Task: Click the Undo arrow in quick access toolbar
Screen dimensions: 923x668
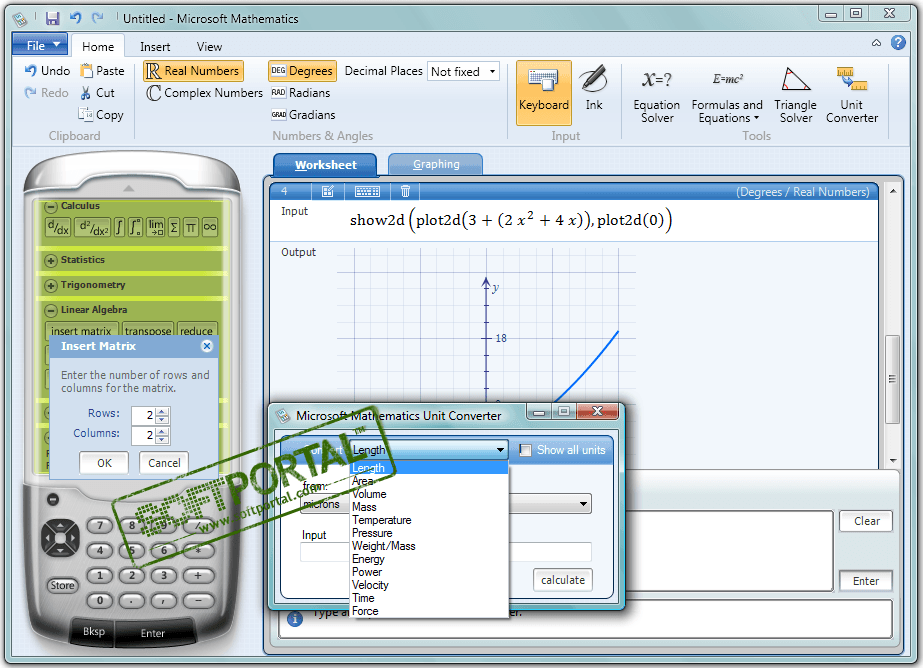Action: pyautogui.click(x=75, y=18)
